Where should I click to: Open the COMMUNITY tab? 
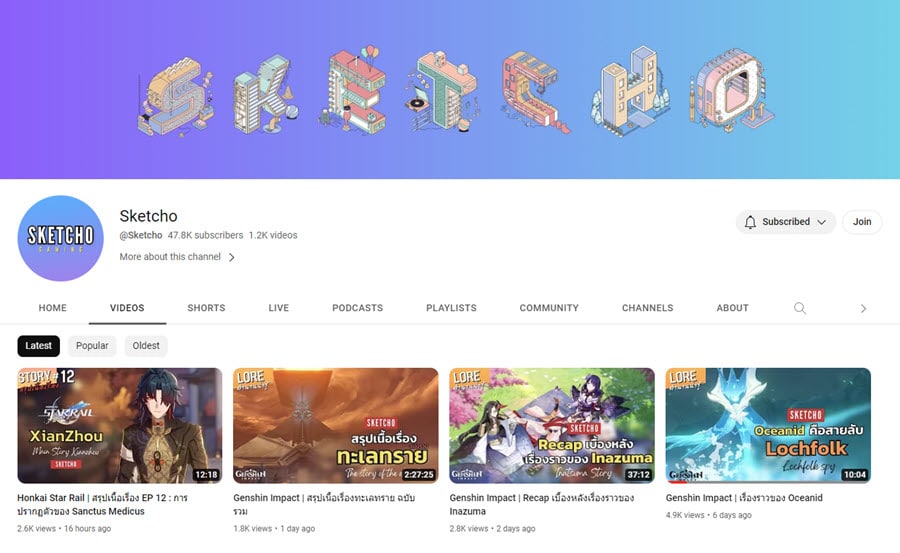pos(549,308)
